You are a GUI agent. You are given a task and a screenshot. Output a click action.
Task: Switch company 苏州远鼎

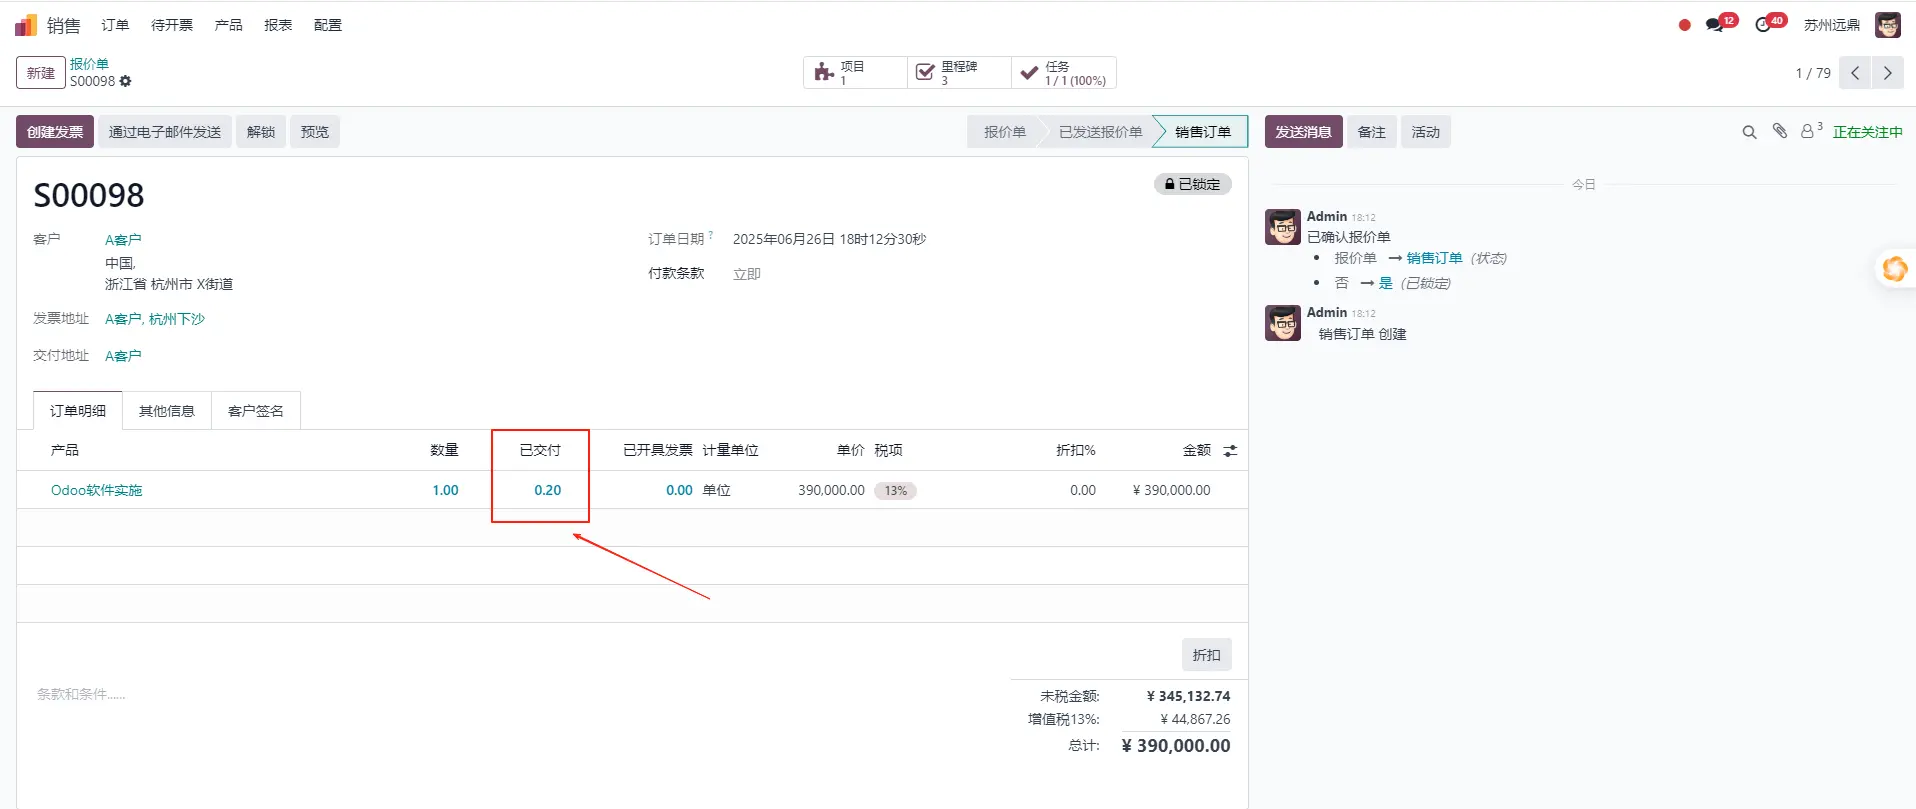click(x=1832, y=25)
